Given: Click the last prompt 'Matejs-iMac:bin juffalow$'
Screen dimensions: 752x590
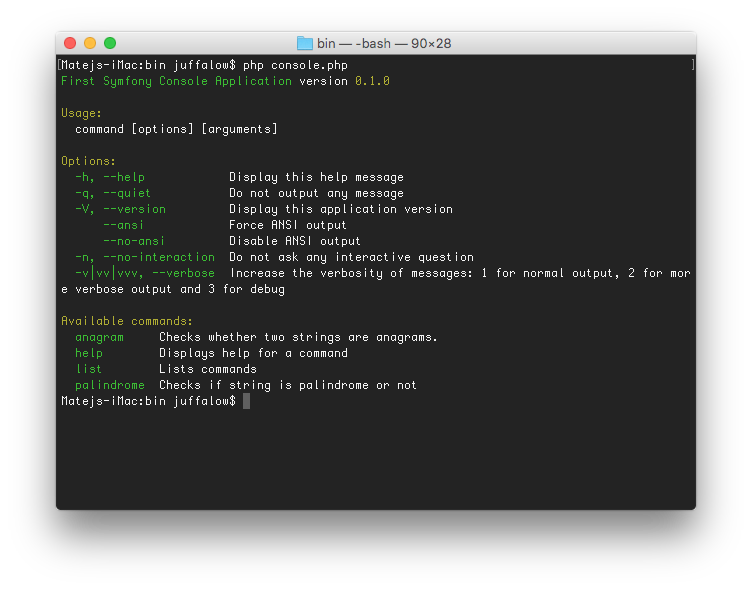Looking at the screenshot, I should [x=149, y=401].
